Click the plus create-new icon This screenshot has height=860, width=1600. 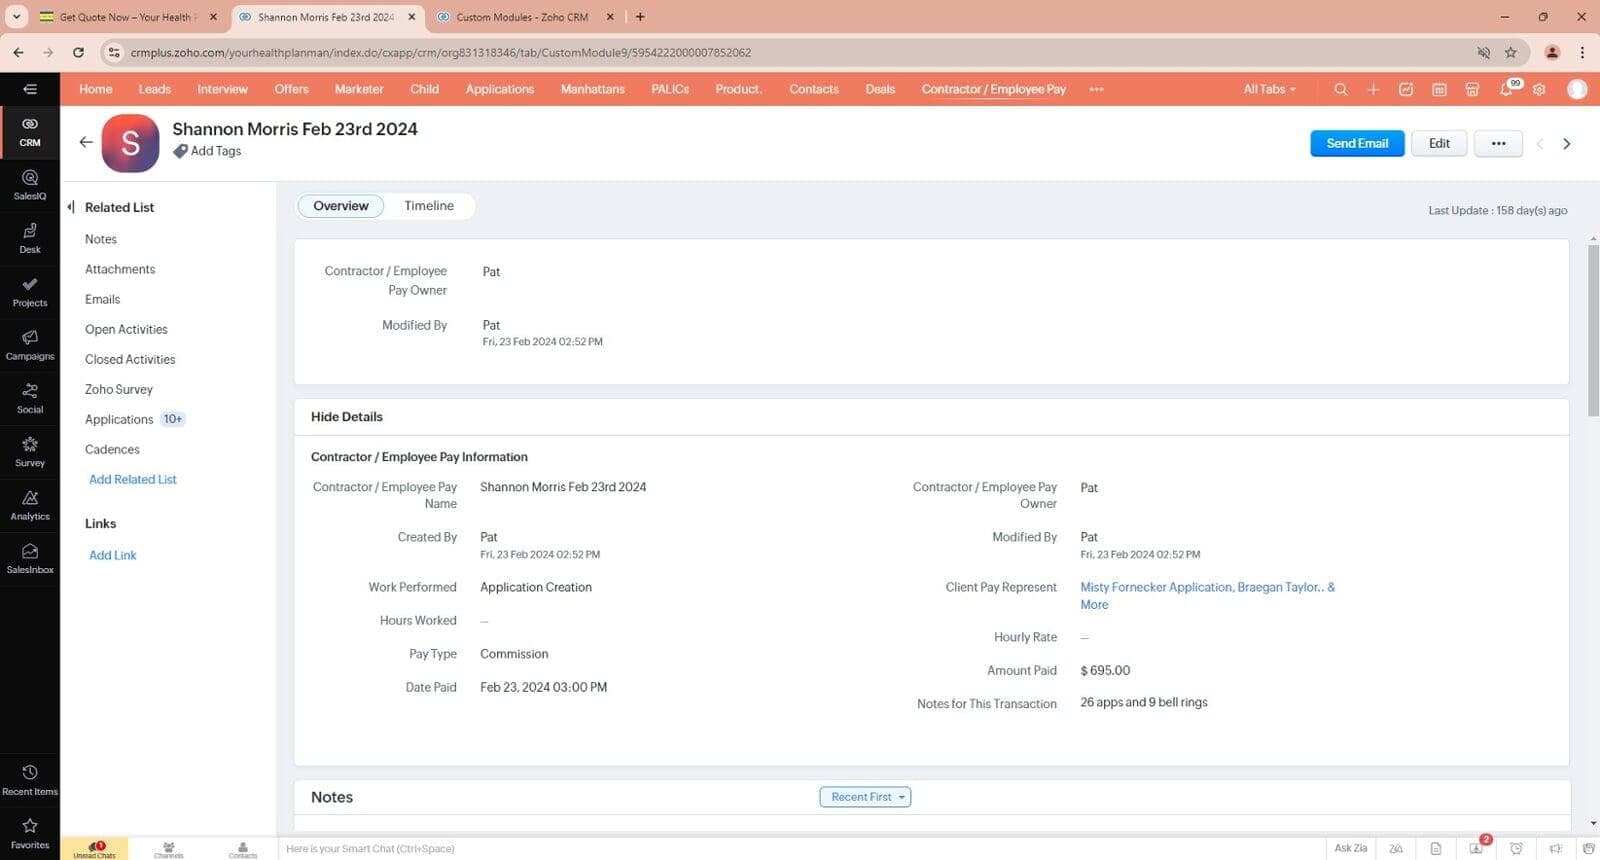[1373, 89]
